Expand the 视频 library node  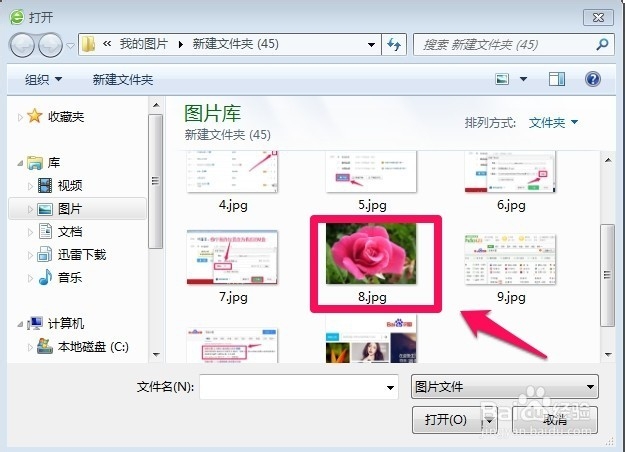30,186
